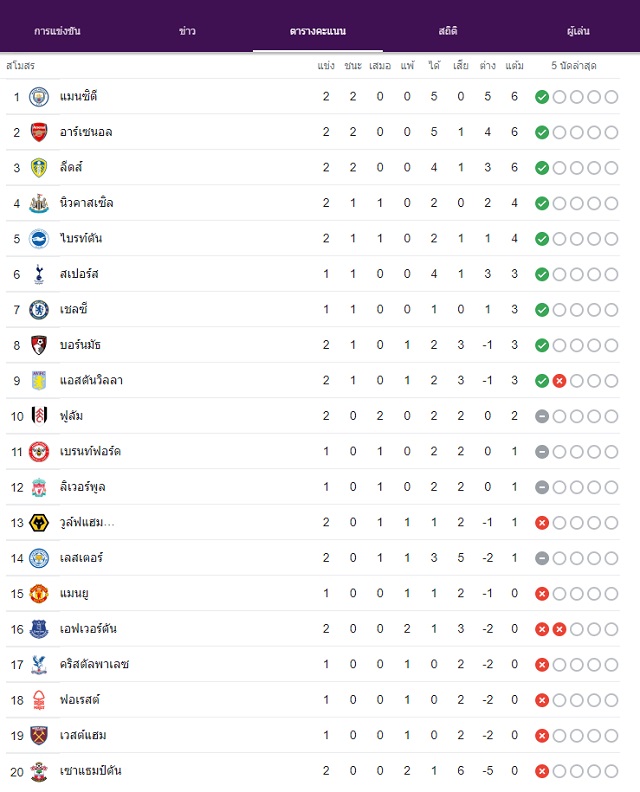The image size is (640, 792).
Task: Switch to the ข่าว tab
Action: click(x=187, y=31)
